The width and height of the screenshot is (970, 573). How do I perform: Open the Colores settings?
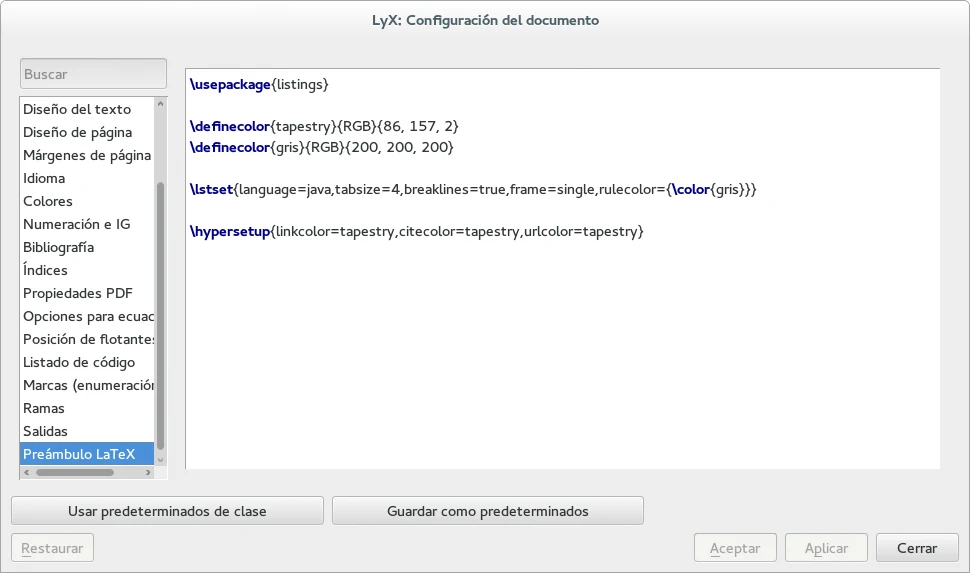coord(48,201)
